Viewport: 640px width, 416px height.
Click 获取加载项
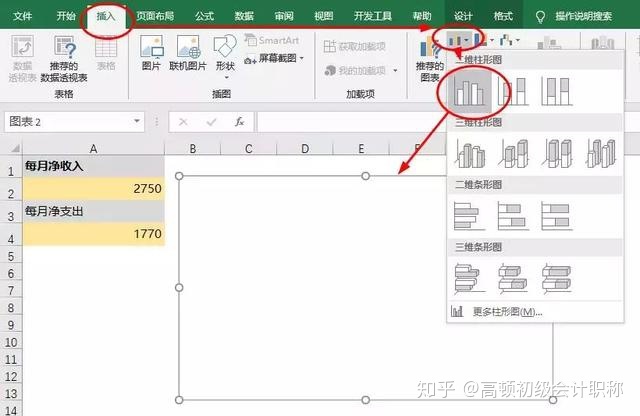[x=354, y=46]
